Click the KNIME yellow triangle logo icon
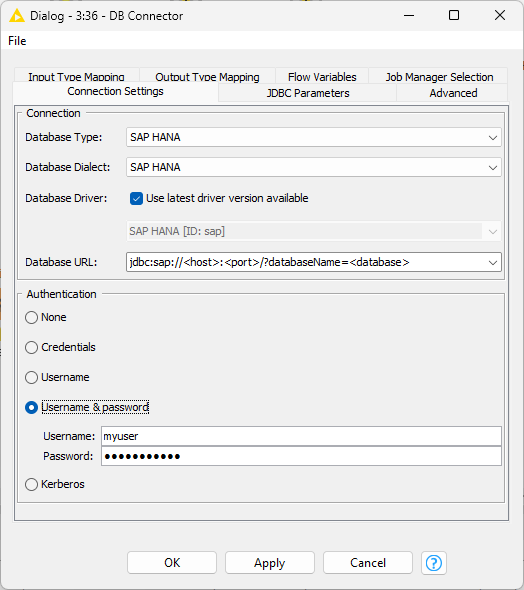This screenshot has height=590, width=524. click(x=17, y=16)
